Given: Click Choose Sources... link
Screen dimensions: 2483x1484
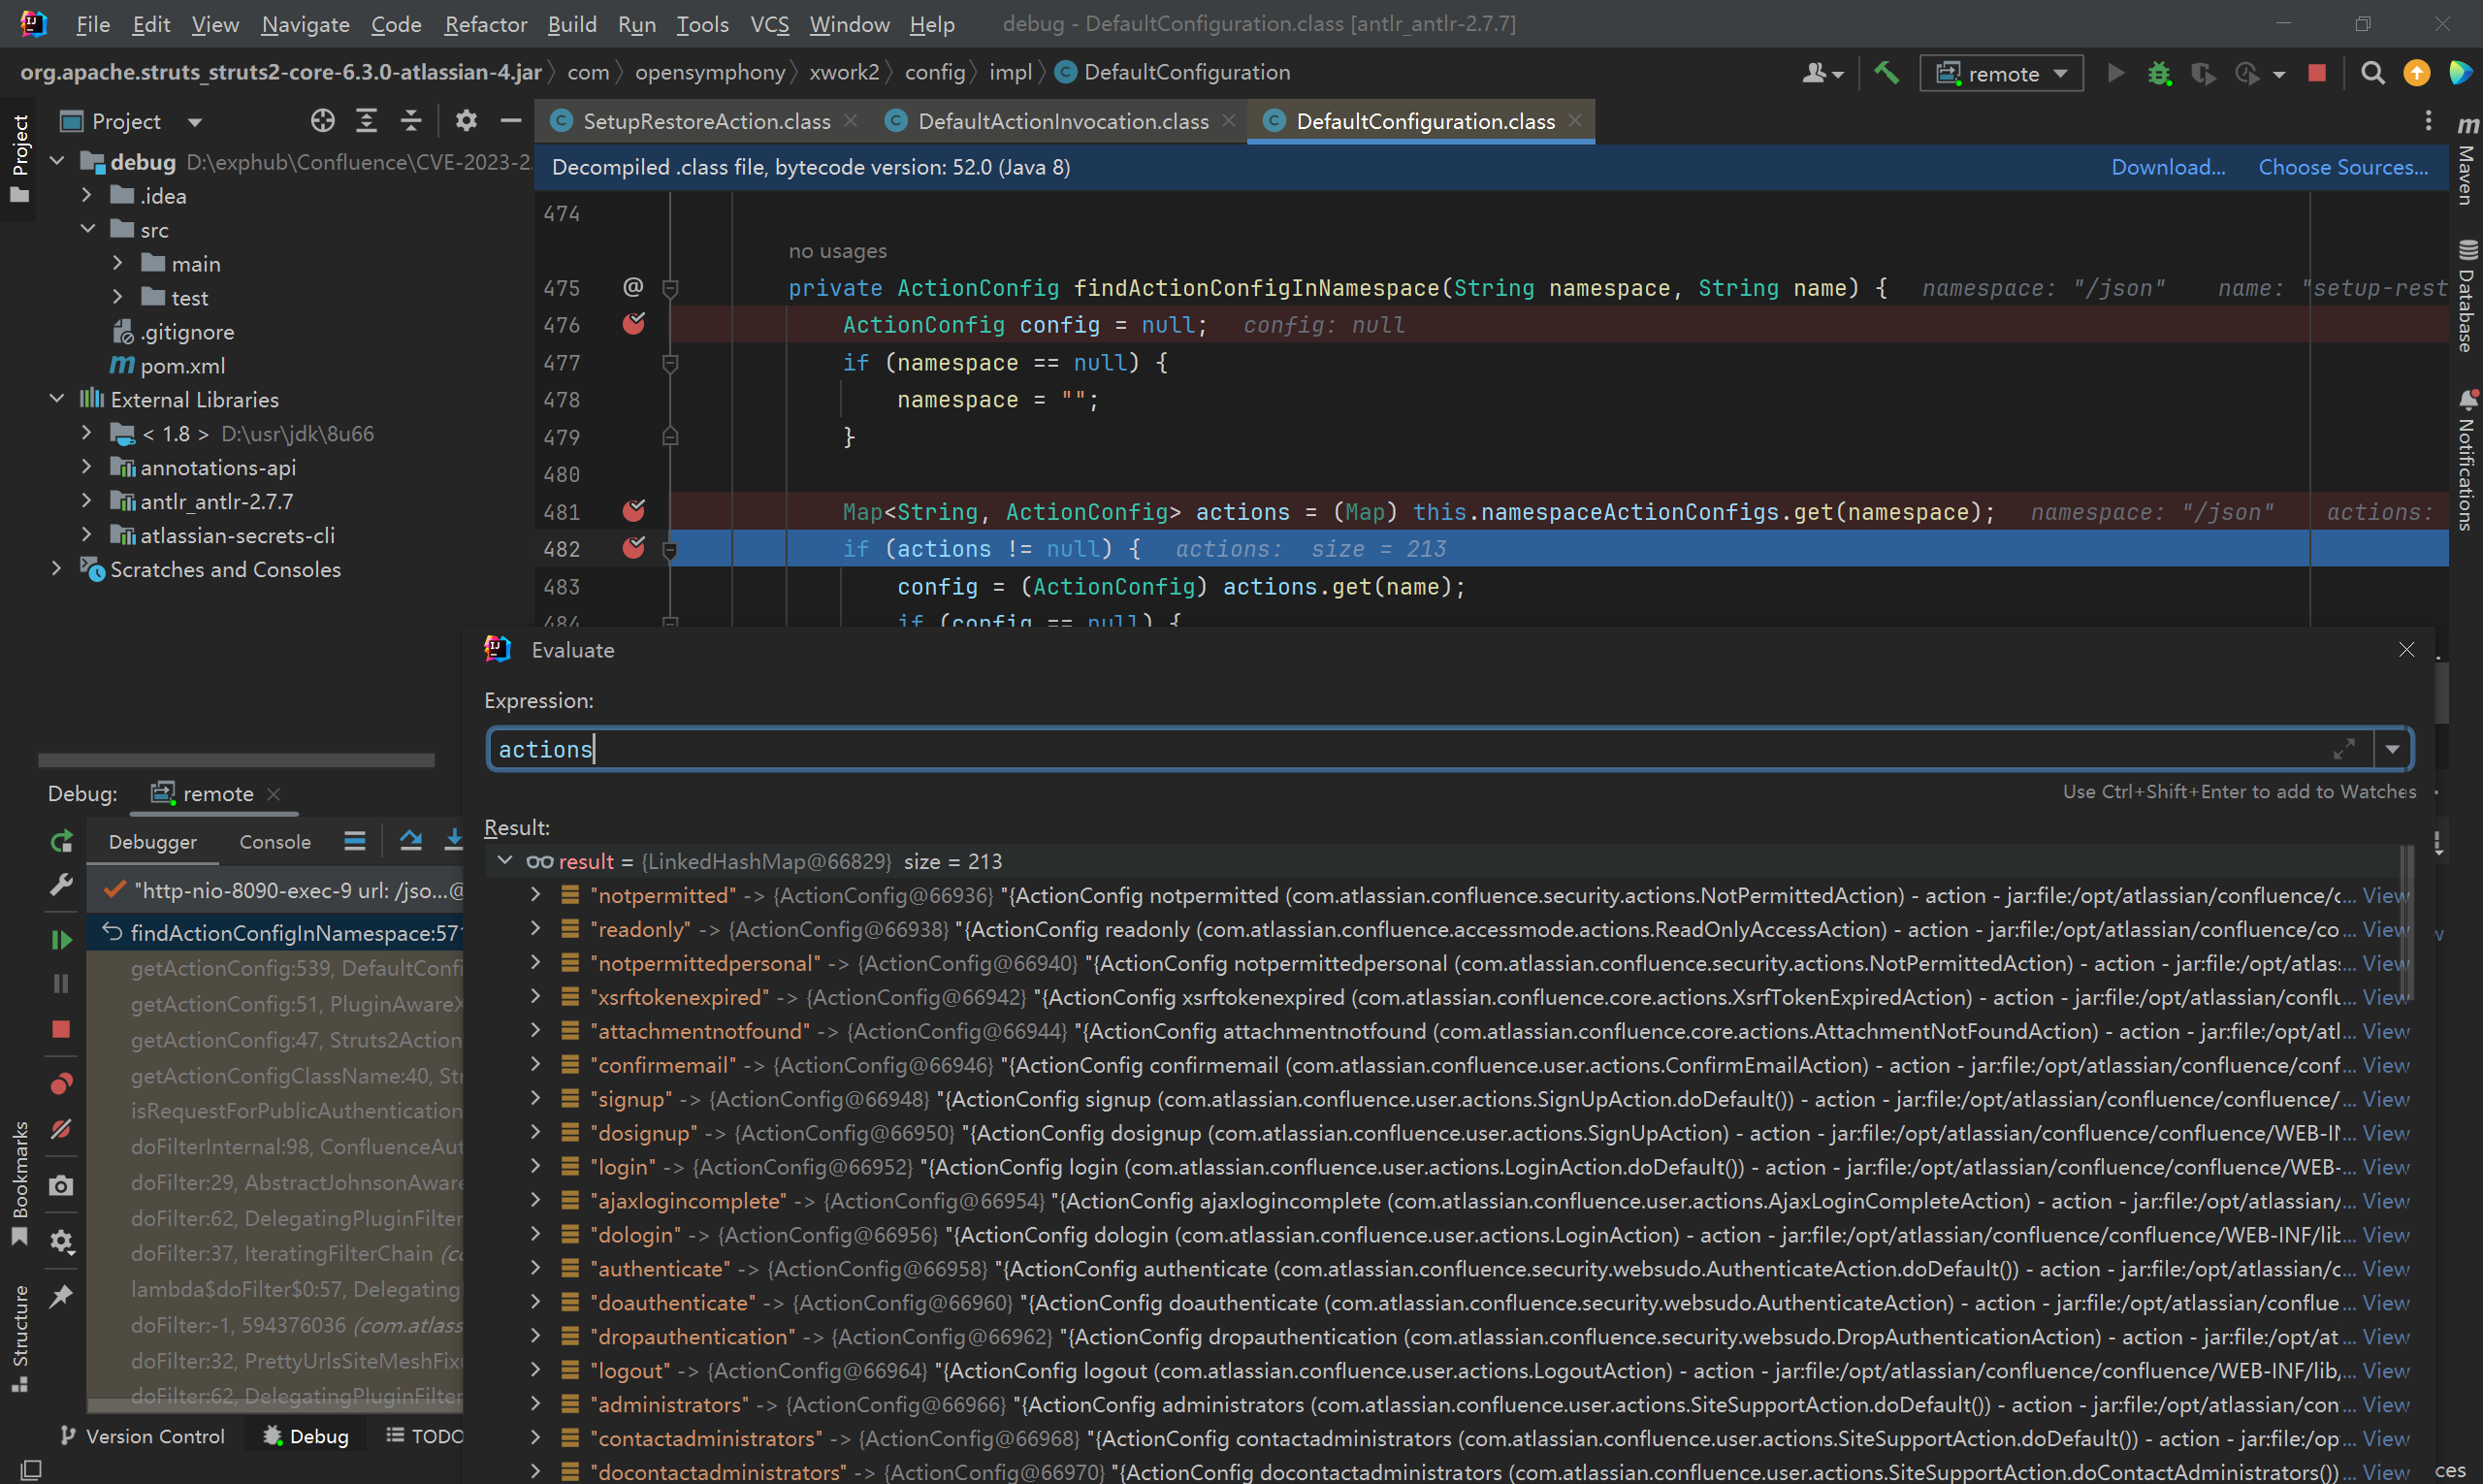Looking at the screenshot, I should 2343,167.
